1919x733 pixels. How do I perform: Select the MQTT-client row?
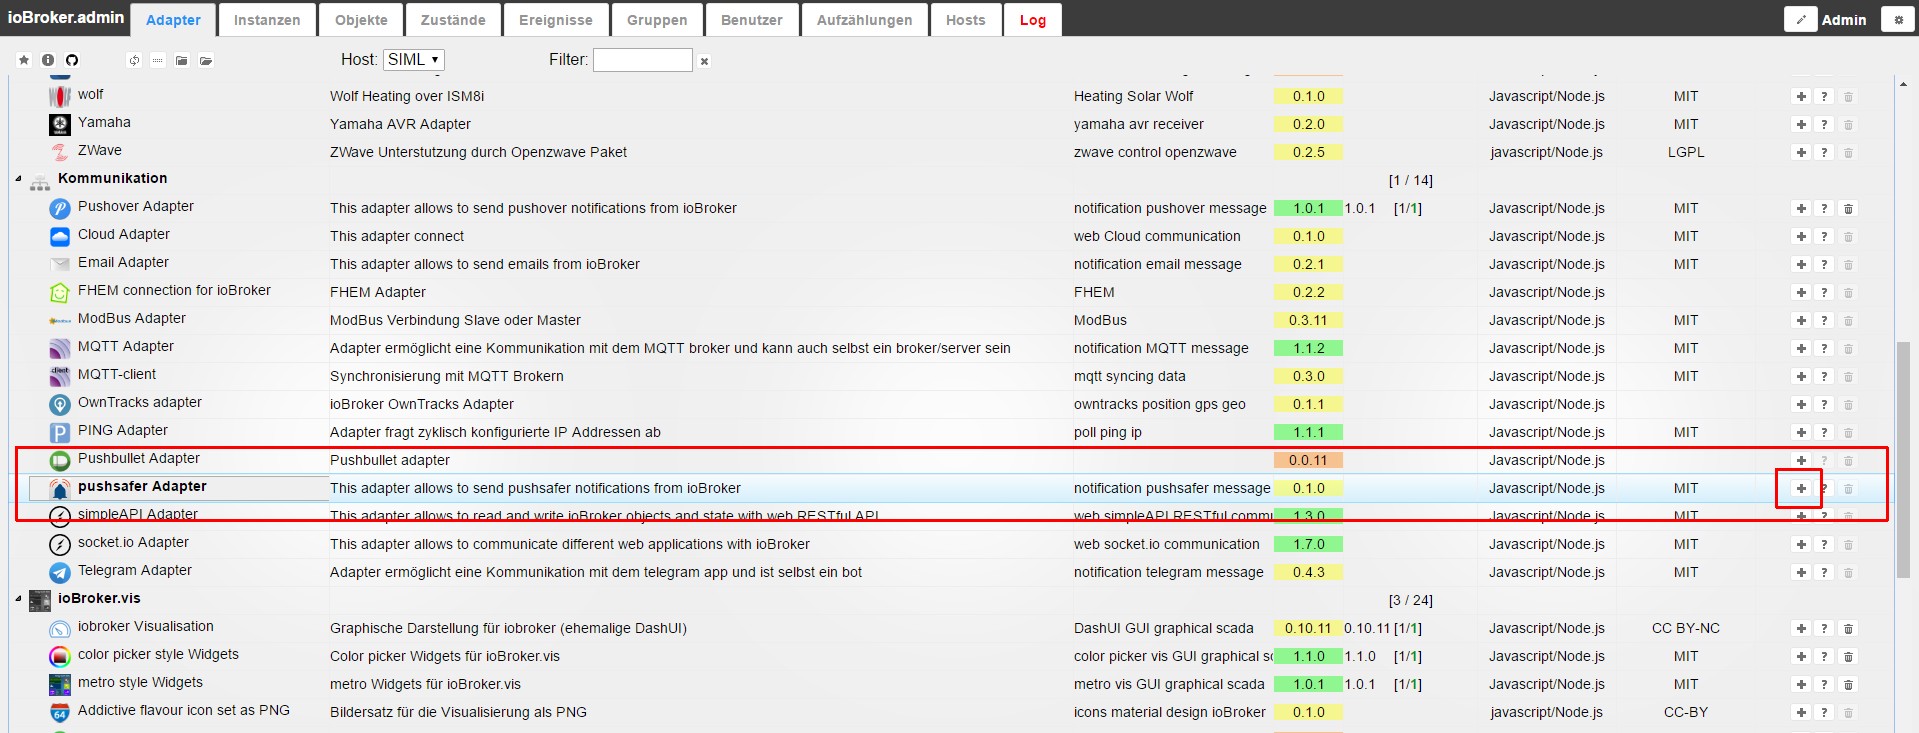coord(950,376)
